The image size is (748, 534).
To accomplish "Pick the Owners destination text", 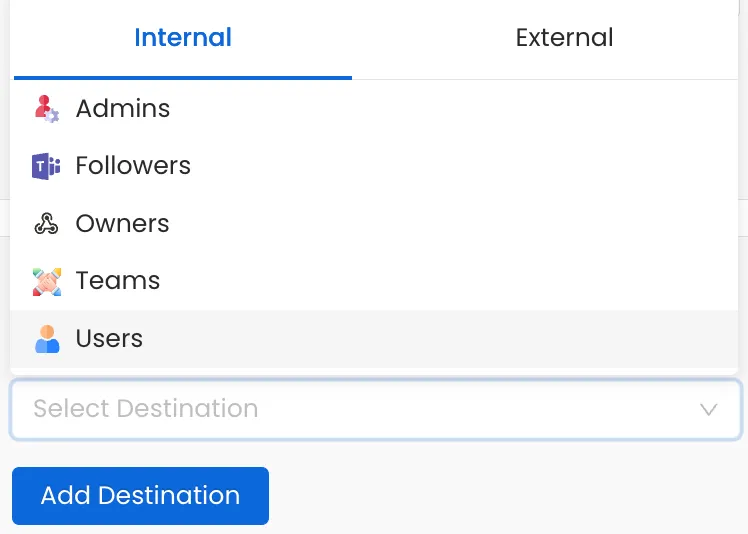I will coord(122,224).
